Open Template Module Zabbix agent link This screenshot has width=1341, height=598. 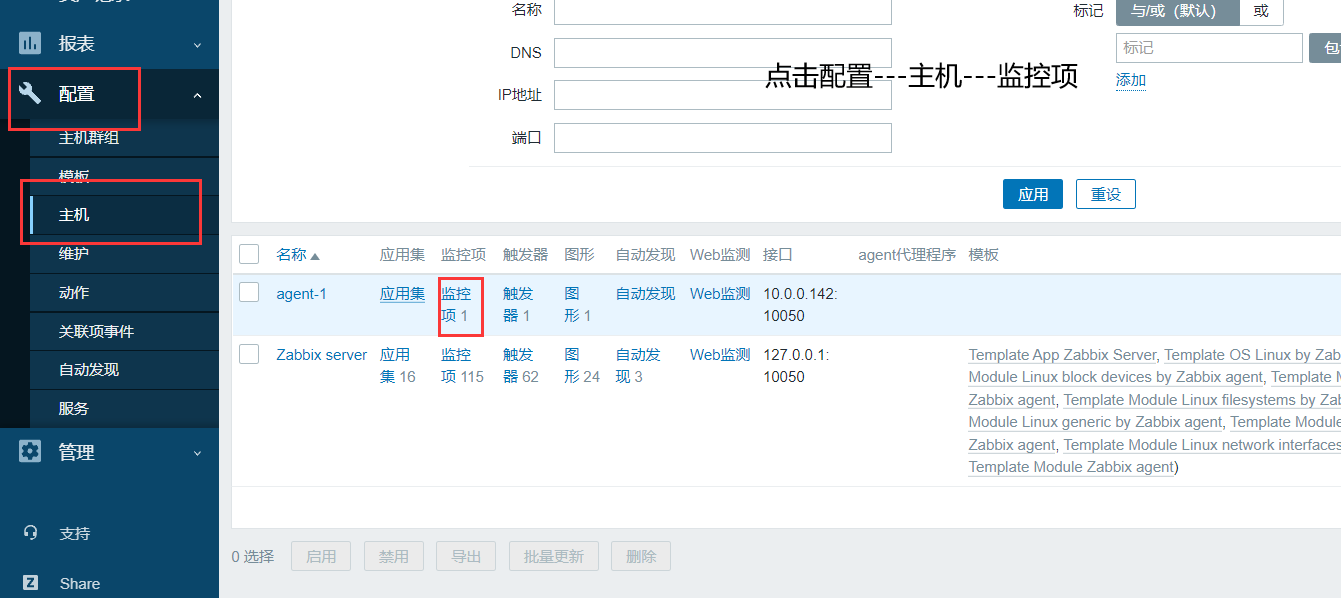(x=1071, y=467)
